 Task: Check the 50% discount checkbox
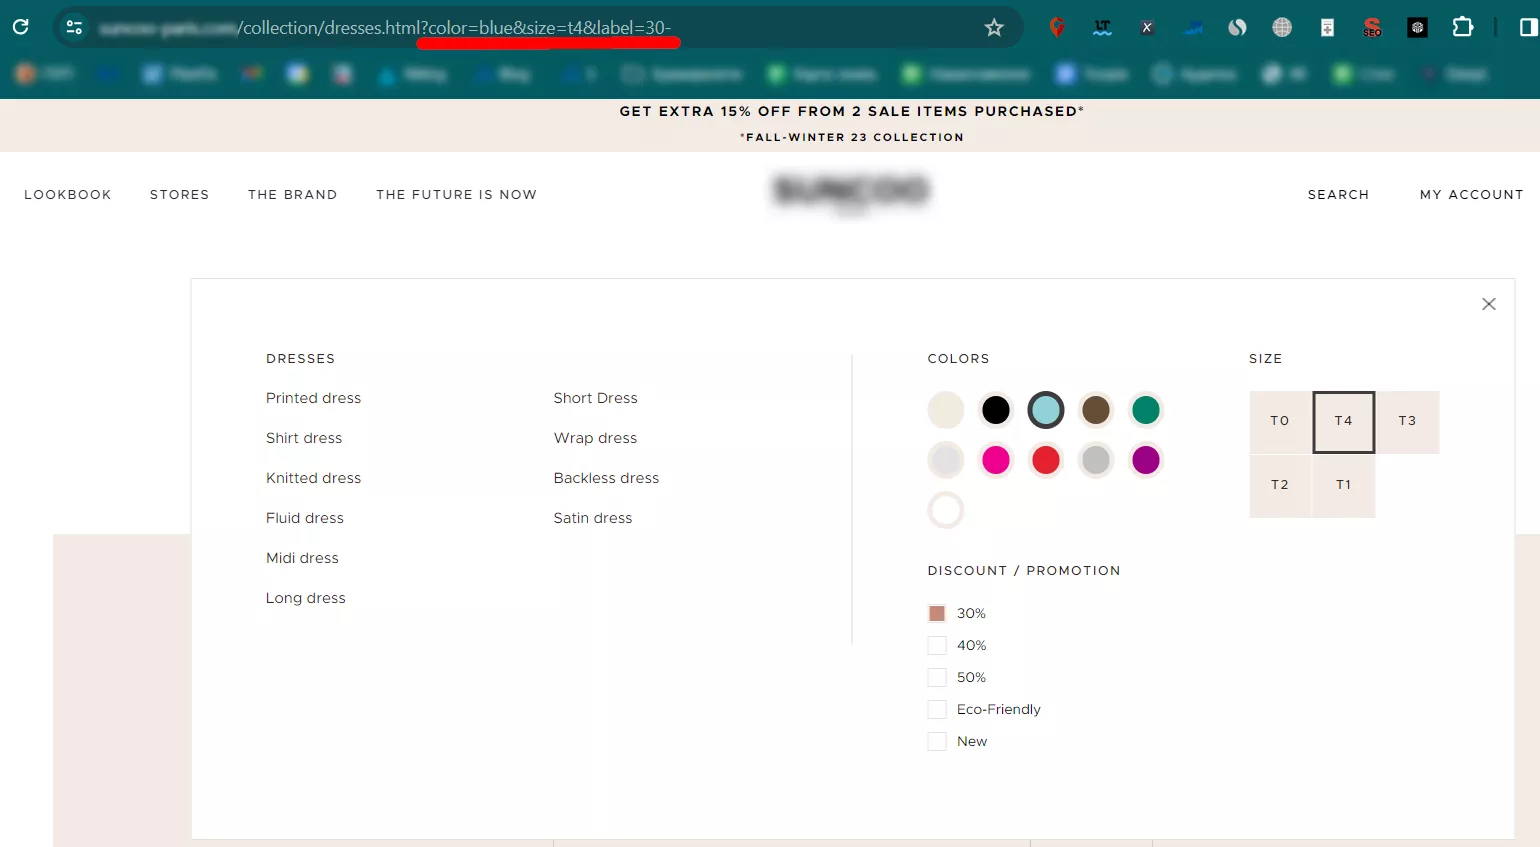(x=937, y=677)
